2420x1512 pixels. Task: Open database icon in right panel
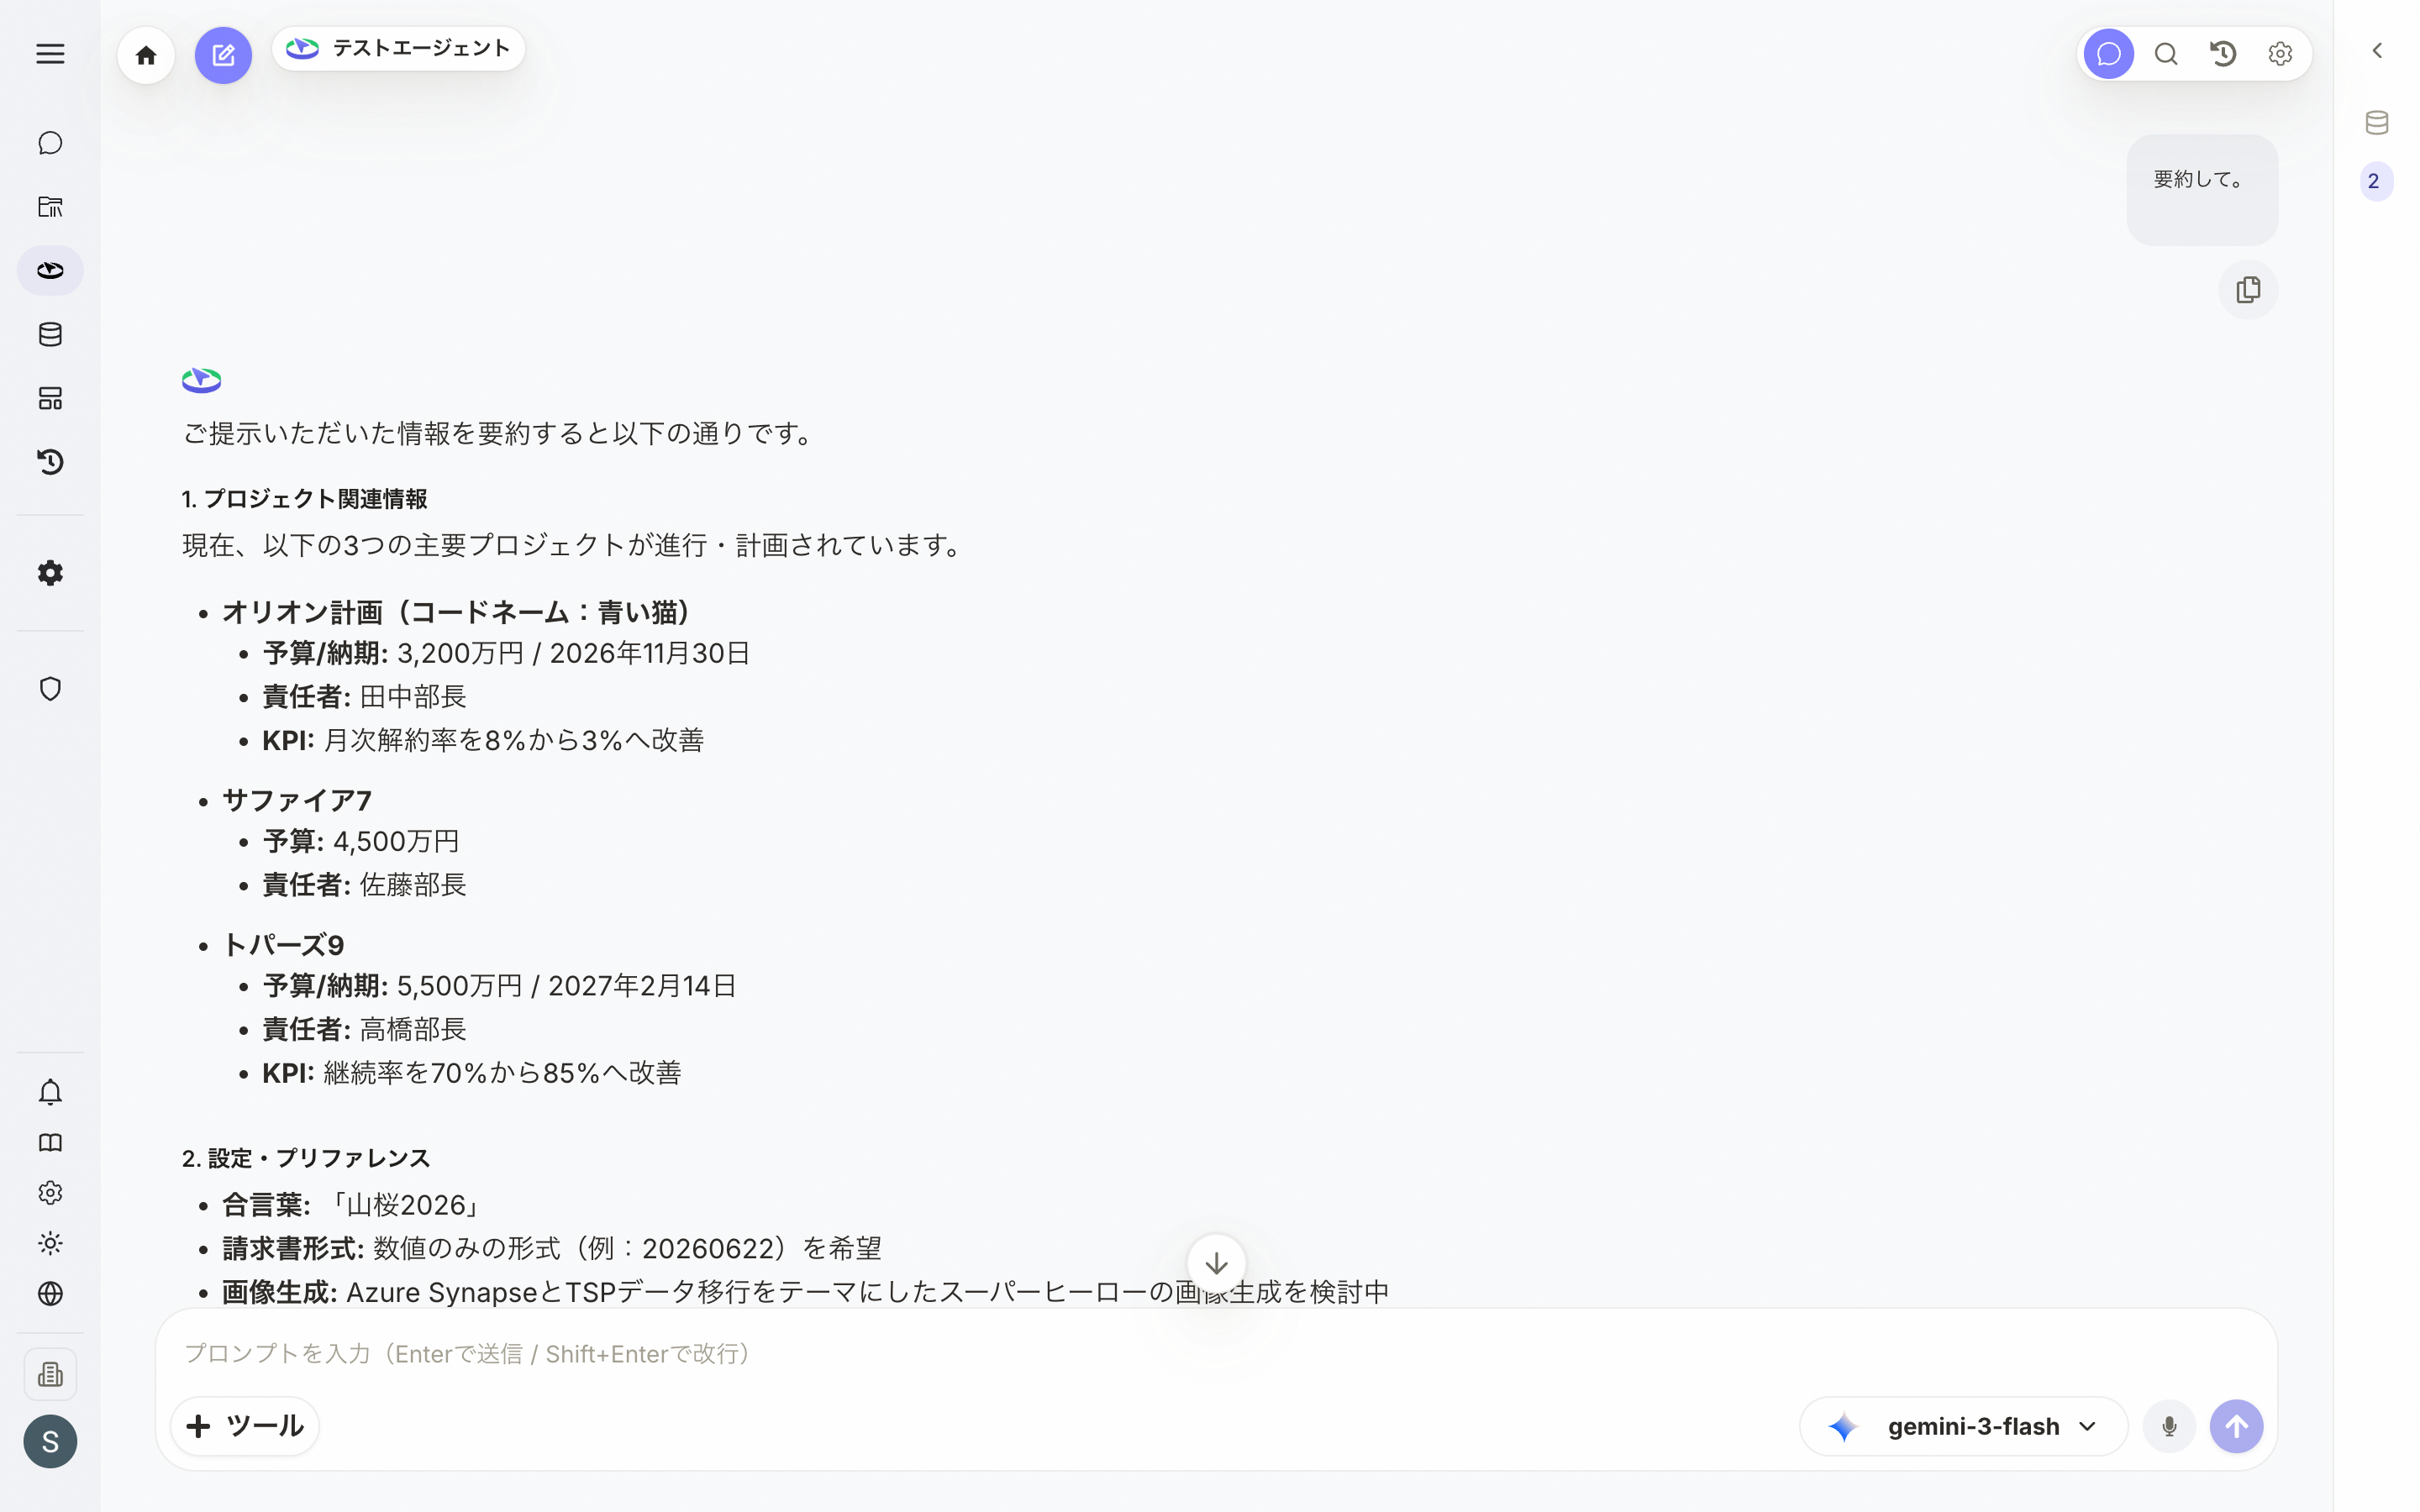tap(2377, 122)
